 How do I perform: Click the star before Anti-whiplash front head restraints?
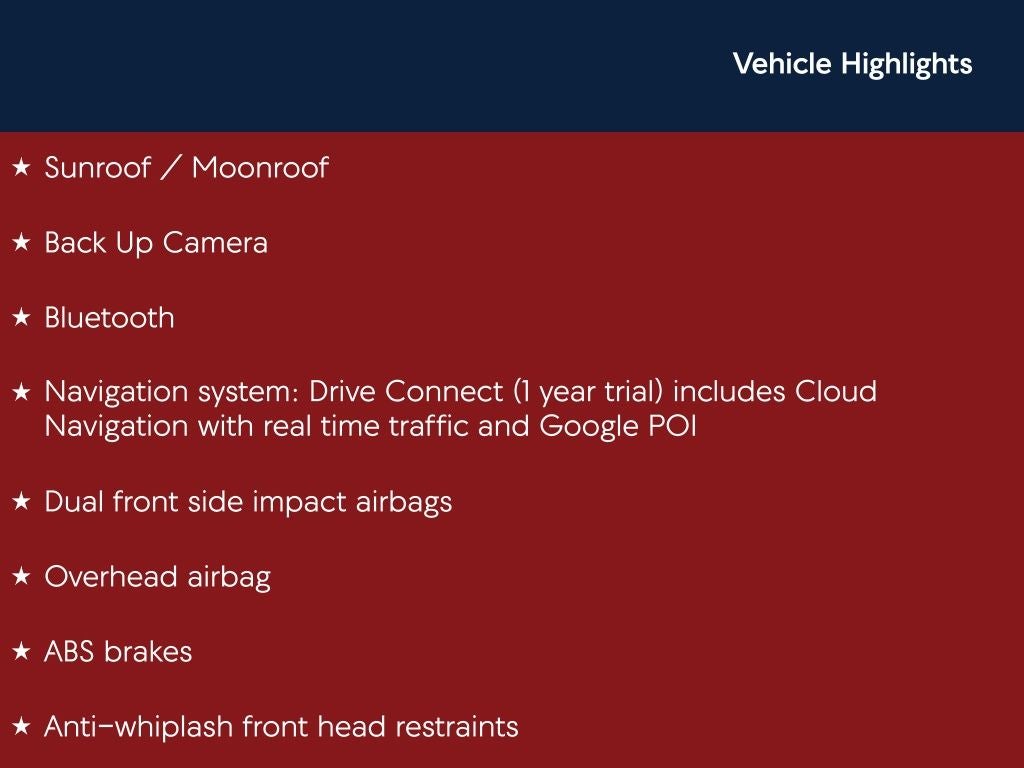pos(21,727)
